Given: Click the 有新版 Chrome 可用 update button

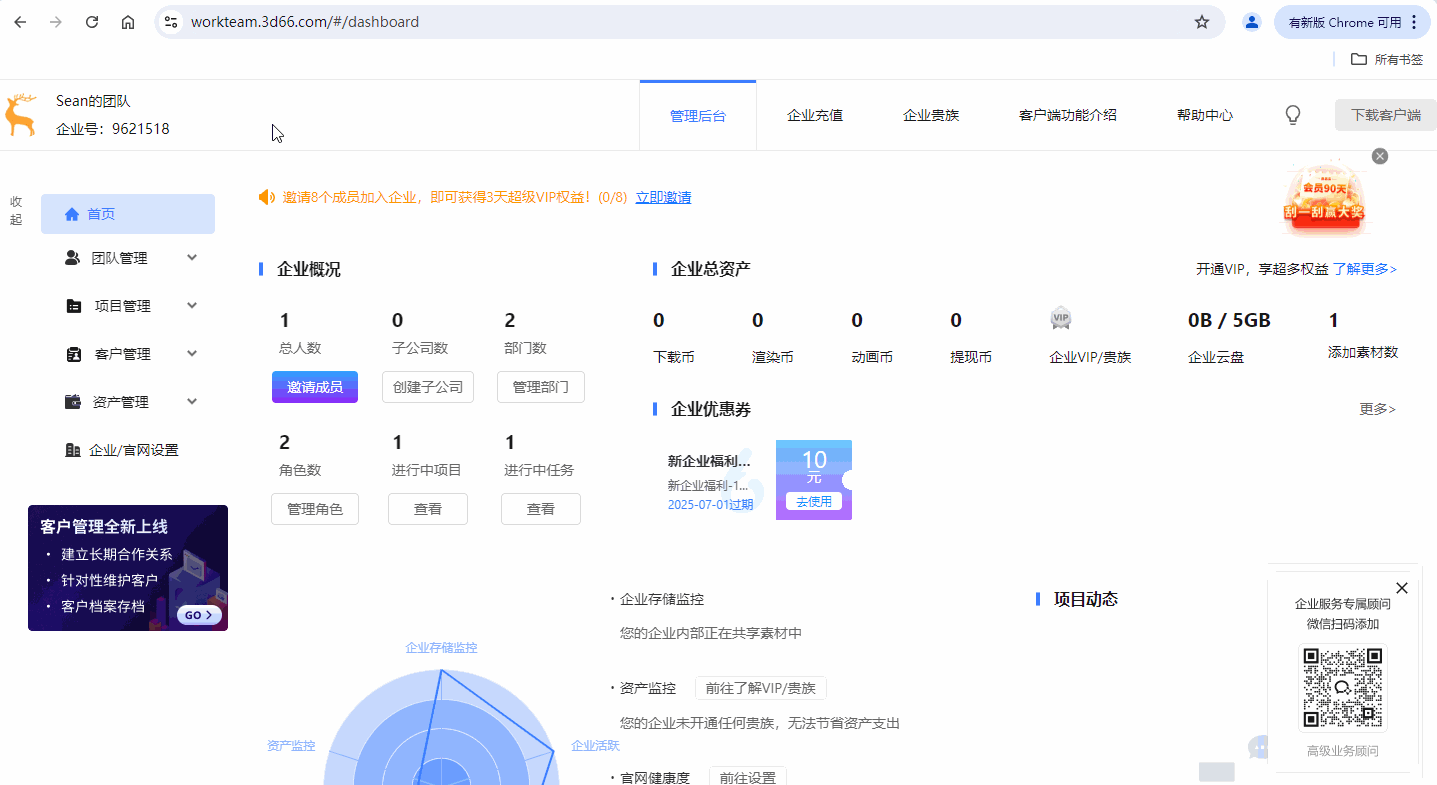Looking at the screenshot, I should pos(1353,22).
